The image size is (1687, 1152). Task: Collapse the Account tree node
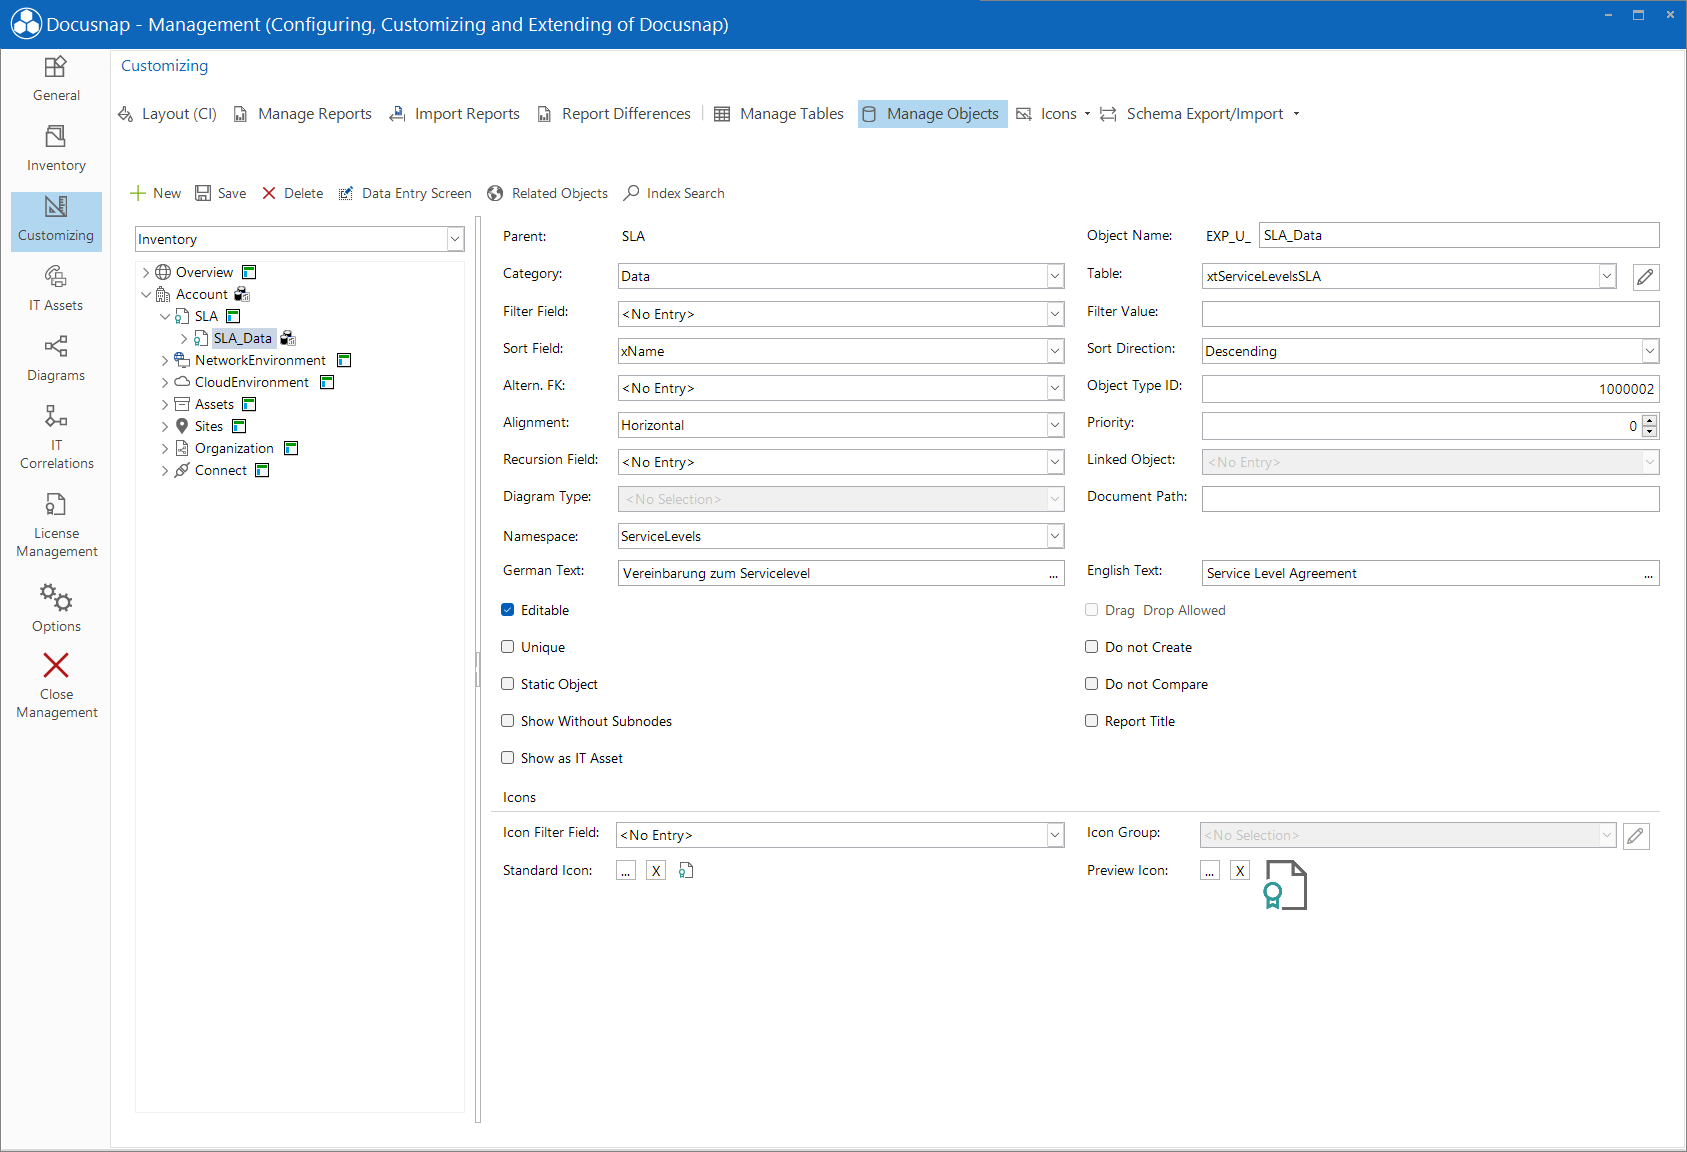(x=146, y=294)
